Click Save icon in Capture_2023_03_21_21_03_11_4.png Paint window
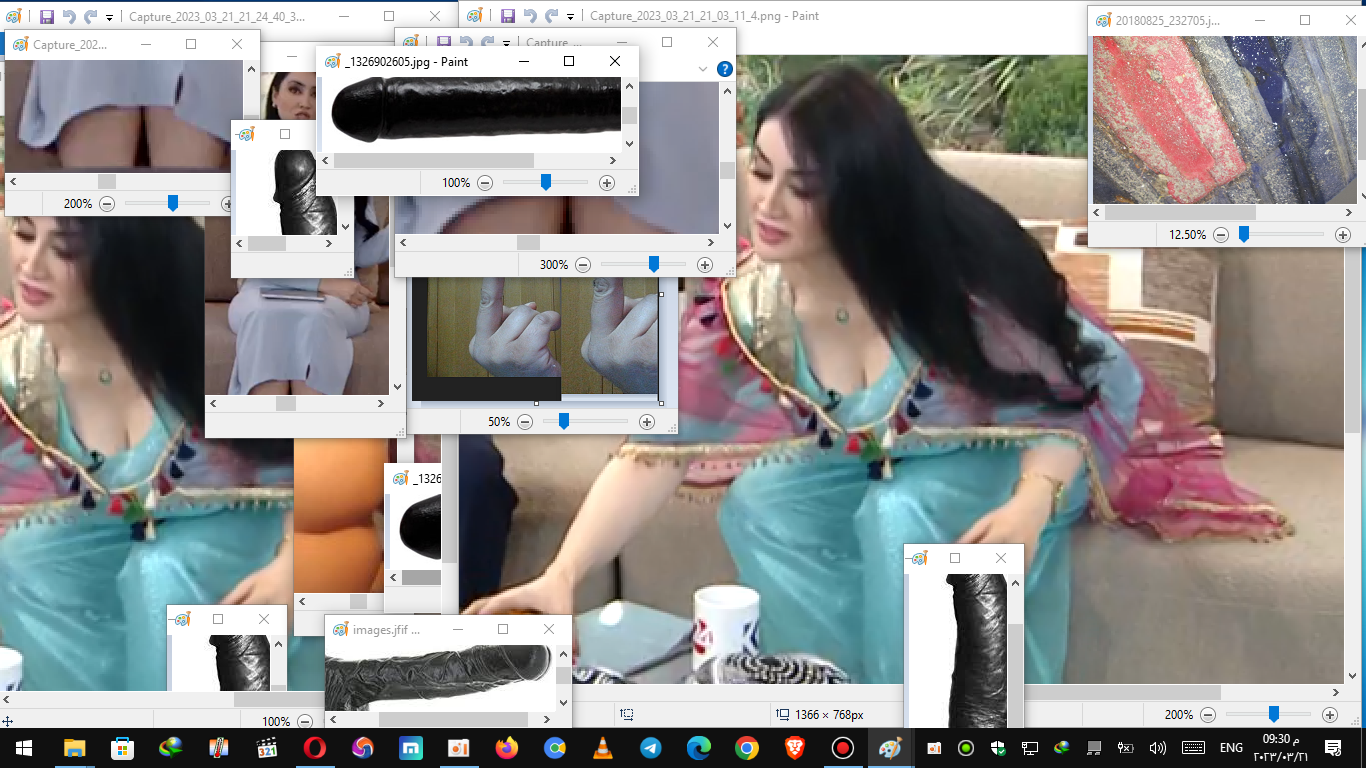1366x768 pixels. [x=507, y=16]
